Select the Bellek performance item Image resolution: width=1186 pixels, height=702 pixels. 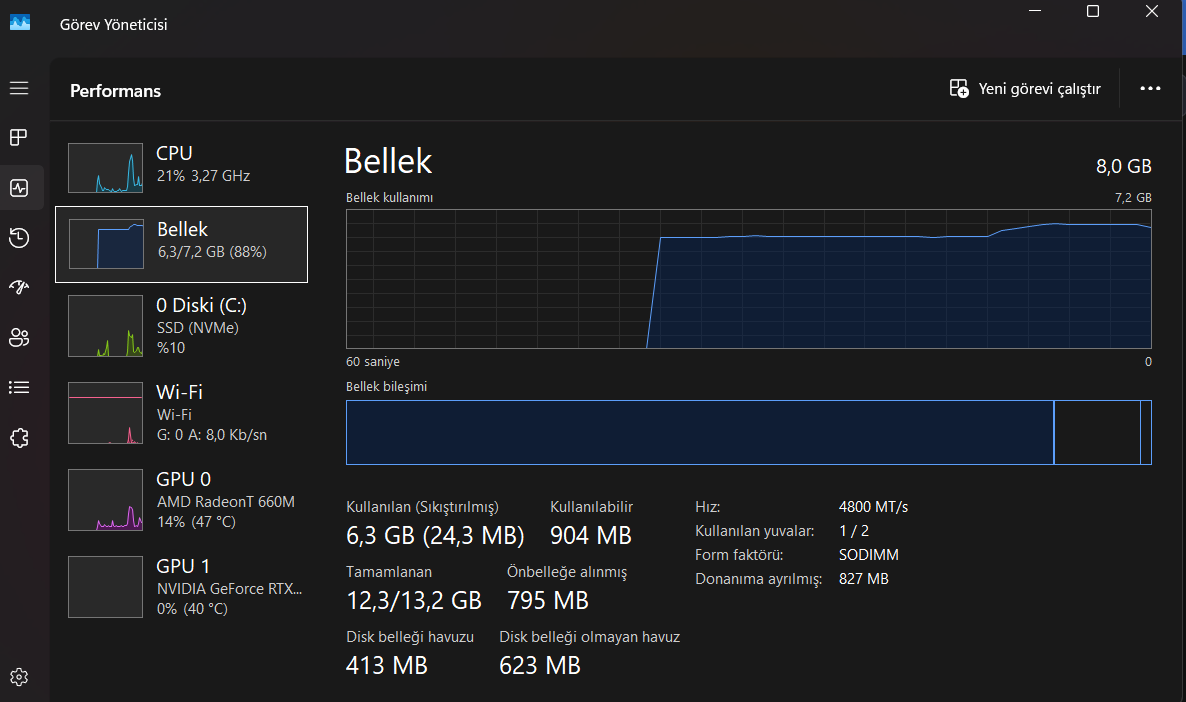(182, 244)
